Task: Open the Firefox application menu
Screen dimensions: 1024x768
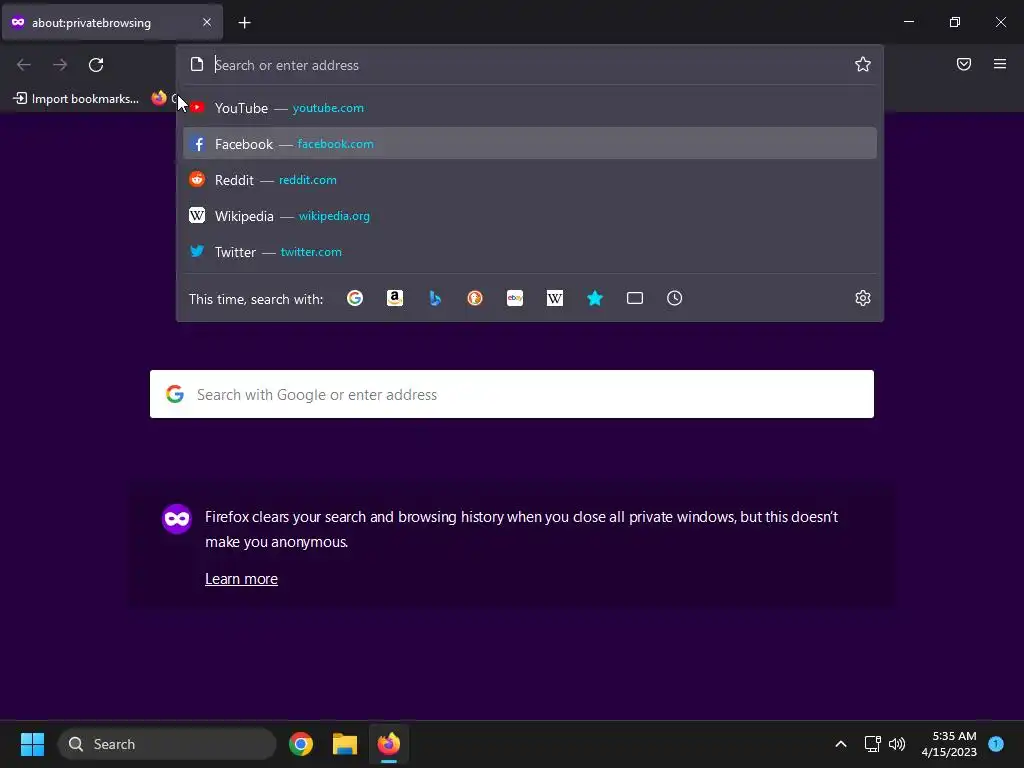Action: [x=1000, y=64]
